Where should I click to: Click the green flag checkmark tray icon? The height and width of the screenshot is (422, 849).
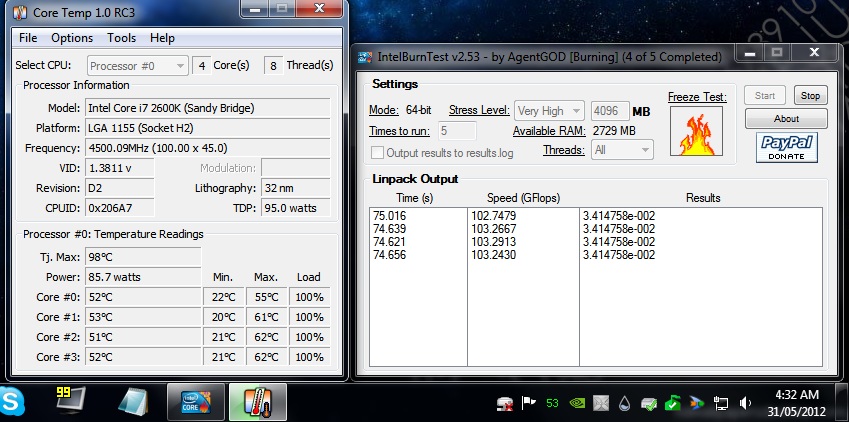(x=672, y=403)
